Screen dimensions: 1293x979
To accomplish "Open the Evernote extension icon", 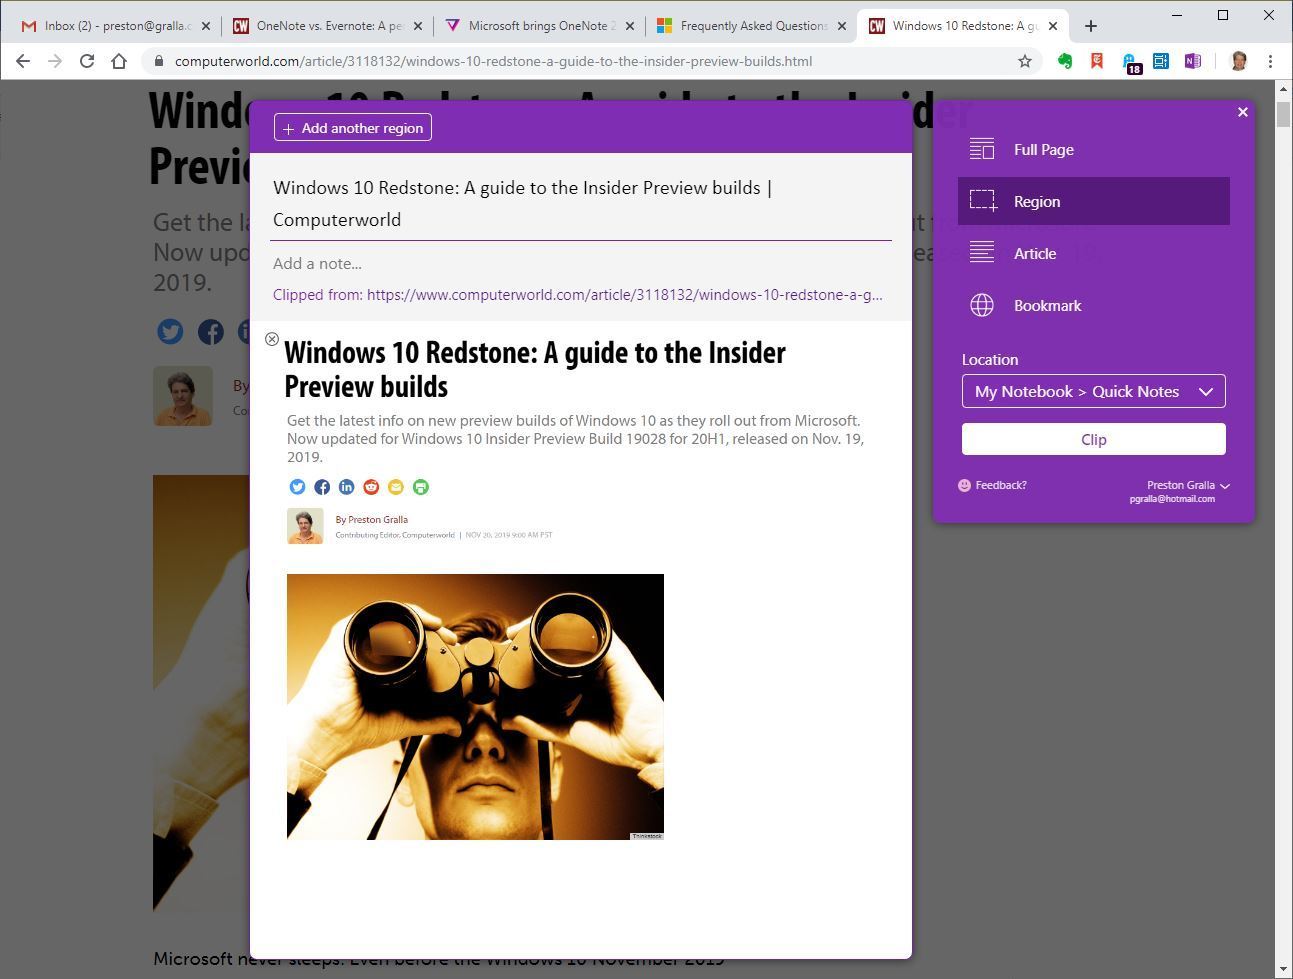I will pyautogui.click(x=1065, y=61).
